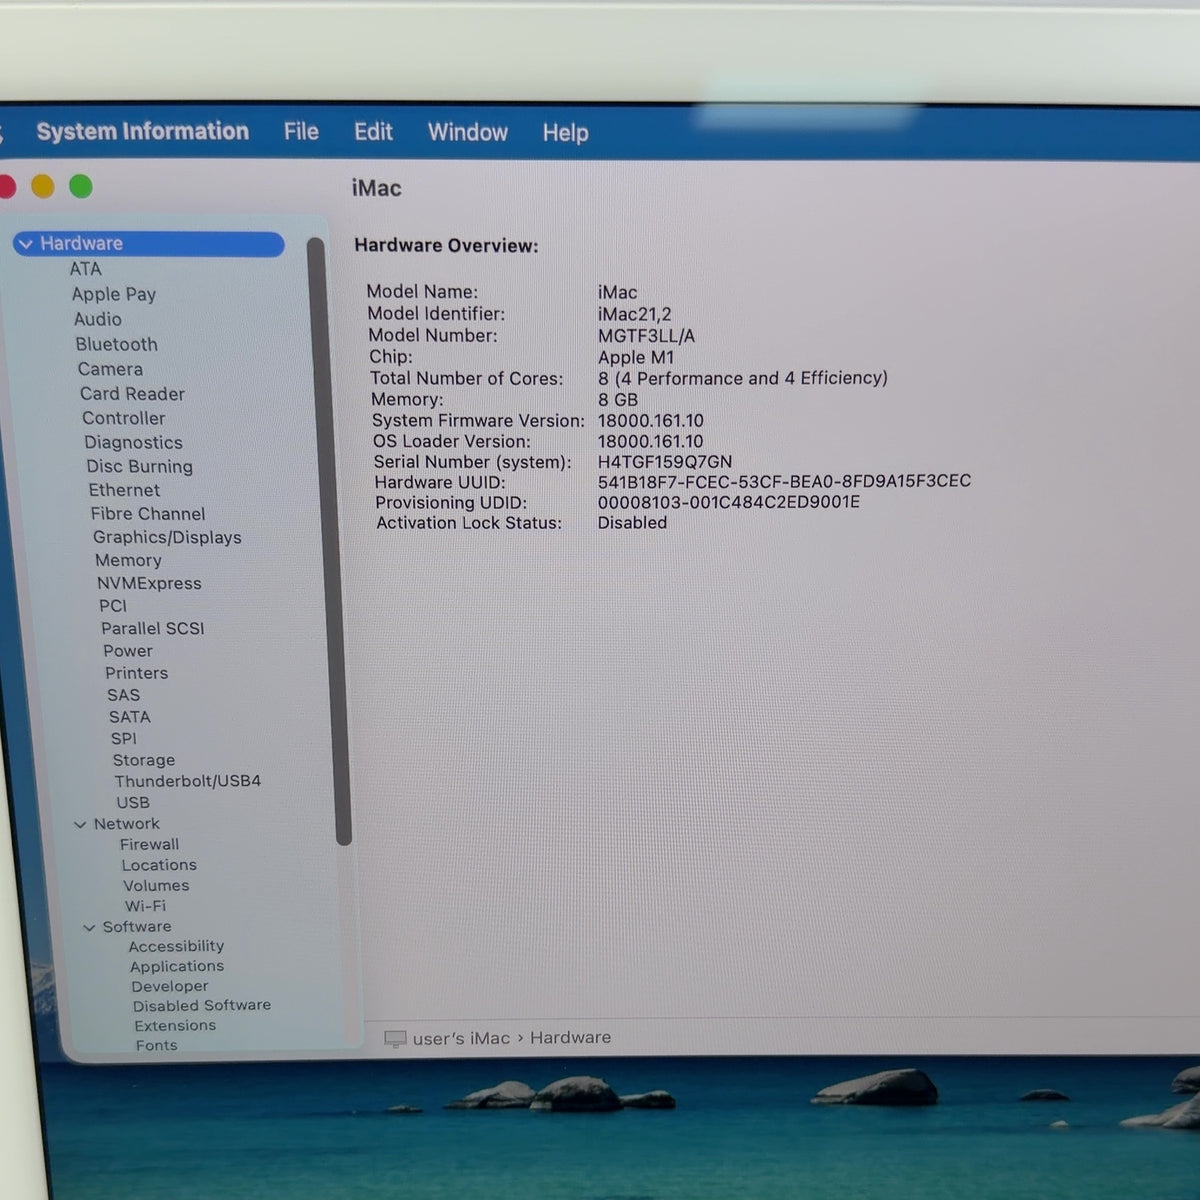Open the Window menu
Viewport: 1200px width, 1200px height.
(468, 132)
